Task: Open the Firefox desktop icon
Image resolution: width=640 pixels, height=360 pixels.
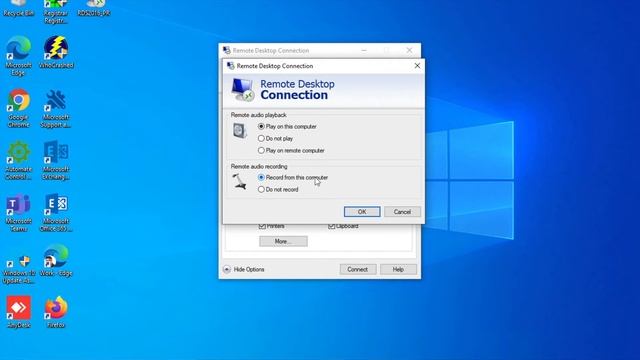Action: pos(56,312)
